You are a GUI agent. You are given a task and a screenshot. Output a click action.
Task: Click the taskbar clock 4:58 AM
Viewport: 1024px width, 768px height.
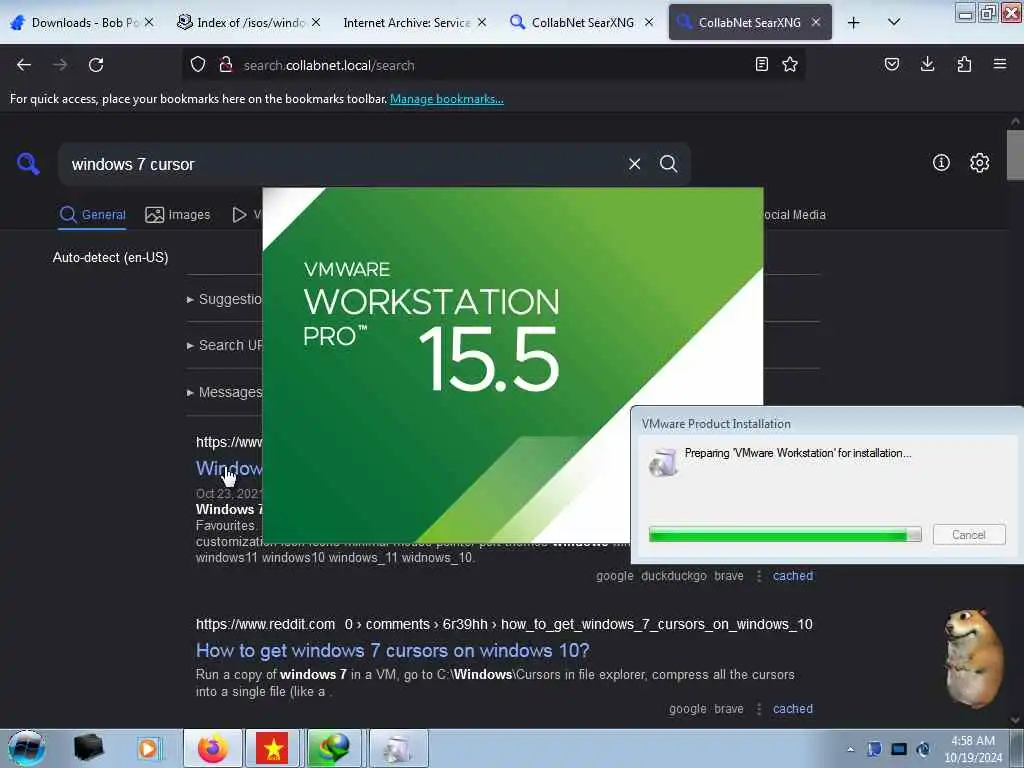(972, 741)
